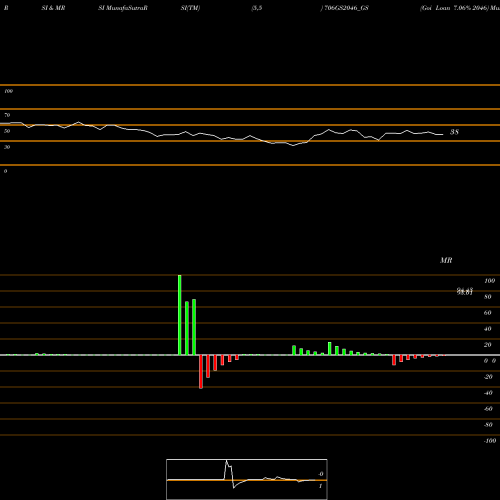Click the 'MR' panel label

pos(446,260)
